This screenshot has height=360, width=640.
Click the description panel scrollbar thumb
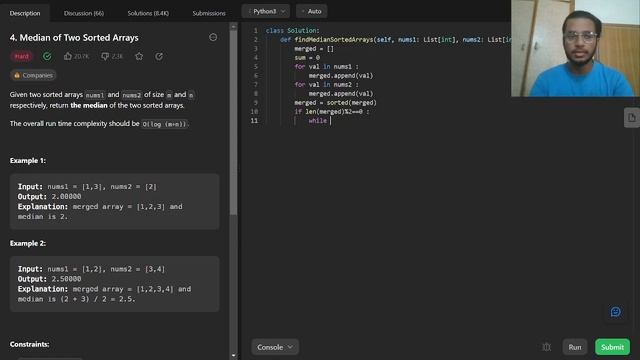click(233, 122)
